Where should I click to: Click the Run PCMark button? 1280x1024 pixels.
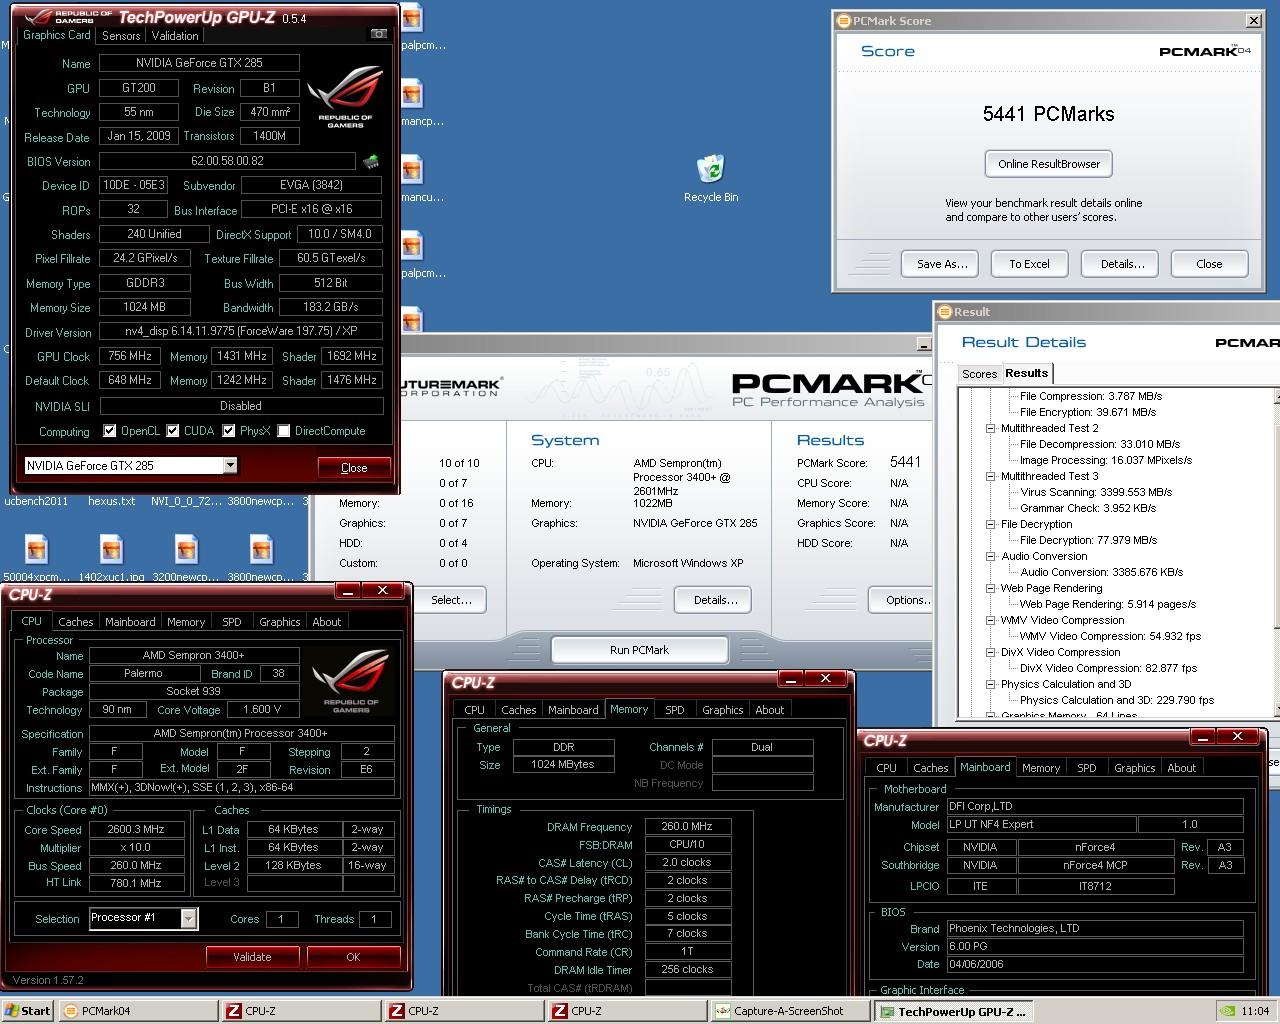click(x=639, y=650)
